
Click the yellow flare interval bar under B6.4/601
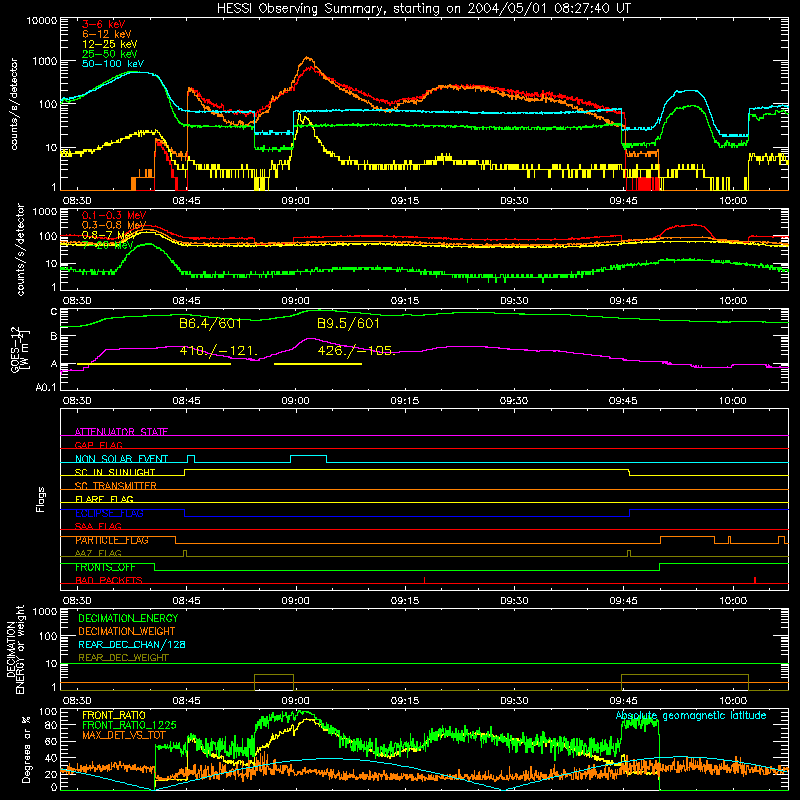tap(154, 364)
